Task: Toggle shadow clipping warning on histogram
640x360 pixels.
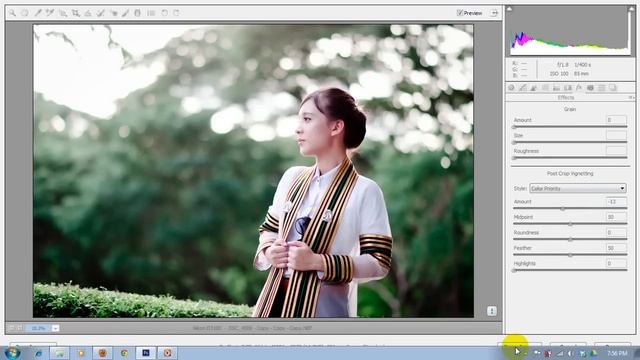Action: [x=509, y=9]
